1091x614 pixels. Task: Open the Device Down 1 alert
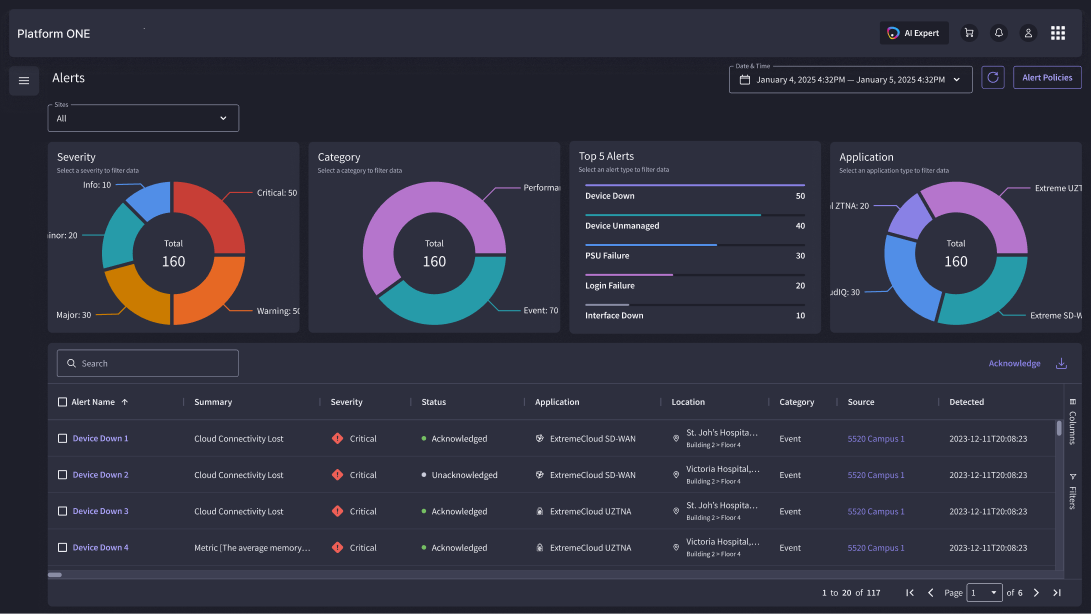pos(100,439)
